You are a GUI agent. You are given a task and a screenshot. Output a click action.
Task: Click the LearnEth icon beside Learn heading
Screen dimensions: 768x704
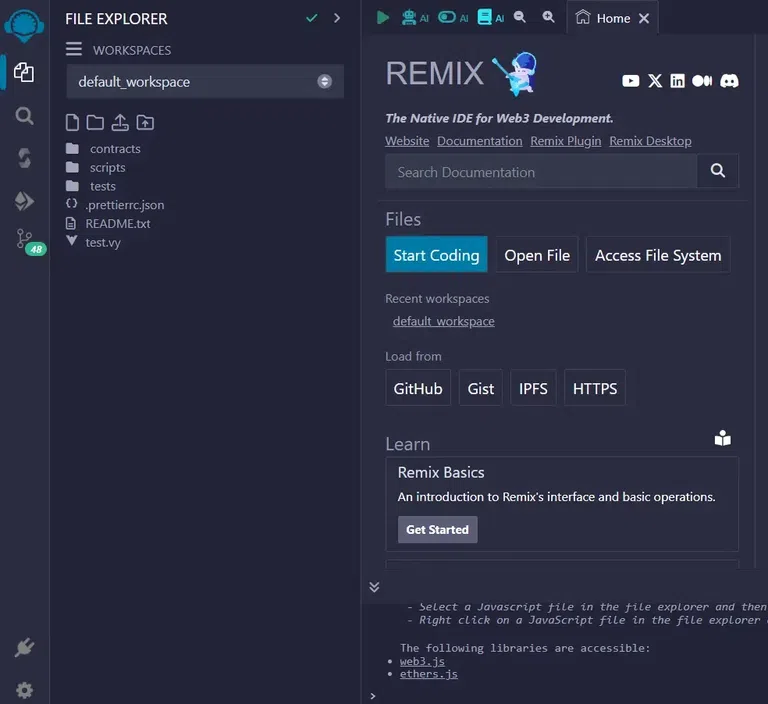click(x=722, y=438)
